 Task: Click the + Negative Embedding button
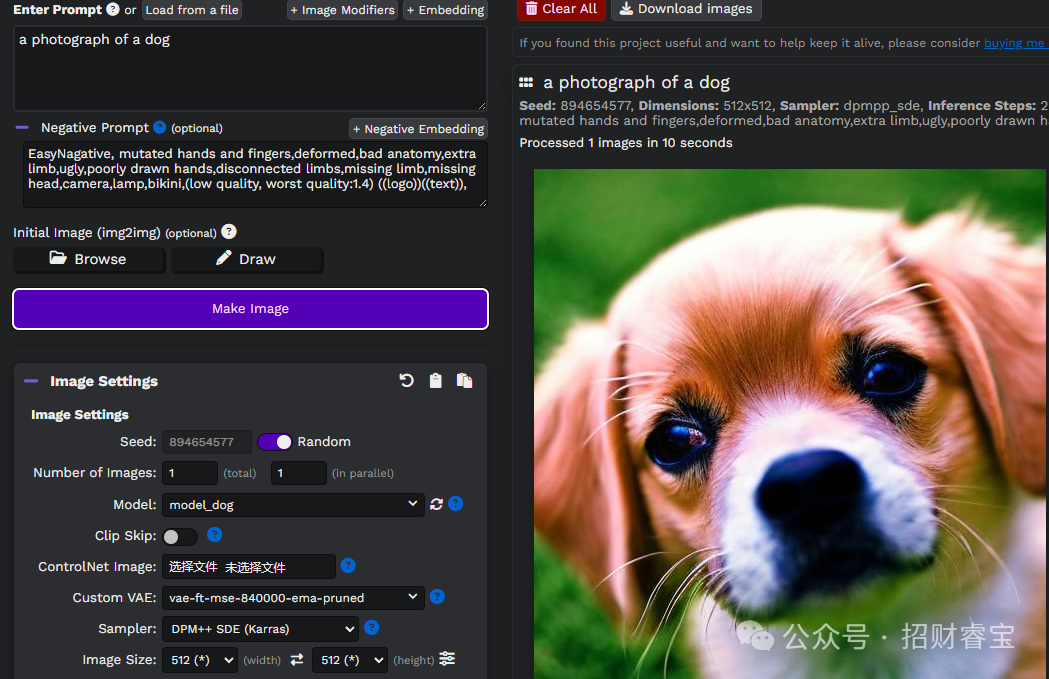tap(418, 128)
